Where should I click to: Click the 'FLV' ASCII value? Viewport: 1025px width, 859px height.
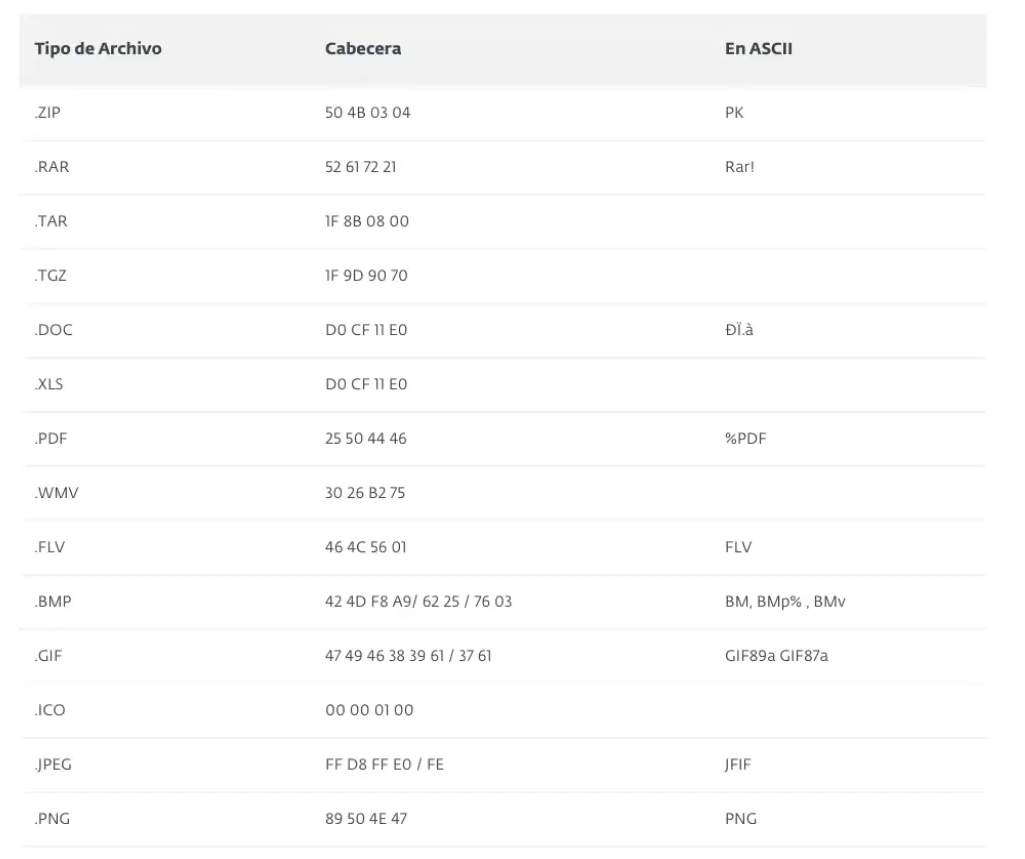(738, 547)
